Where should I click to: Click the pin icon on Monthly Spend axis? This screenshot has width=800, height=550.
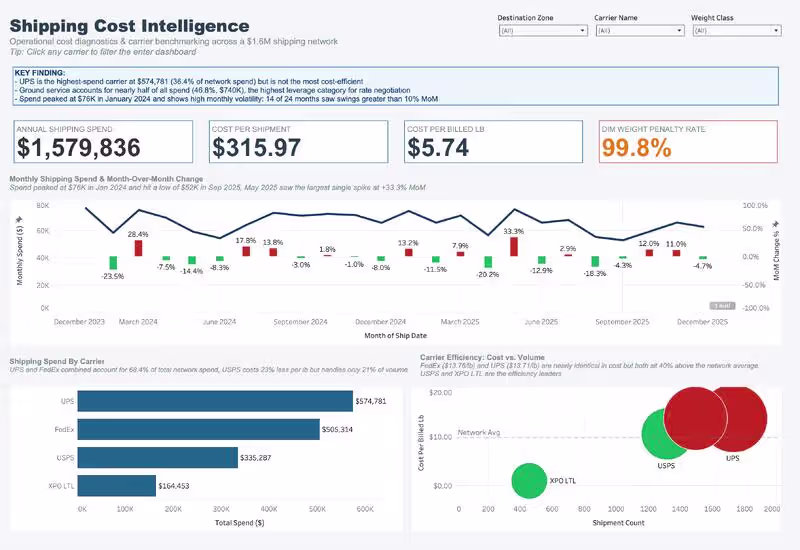click(19, 219)
